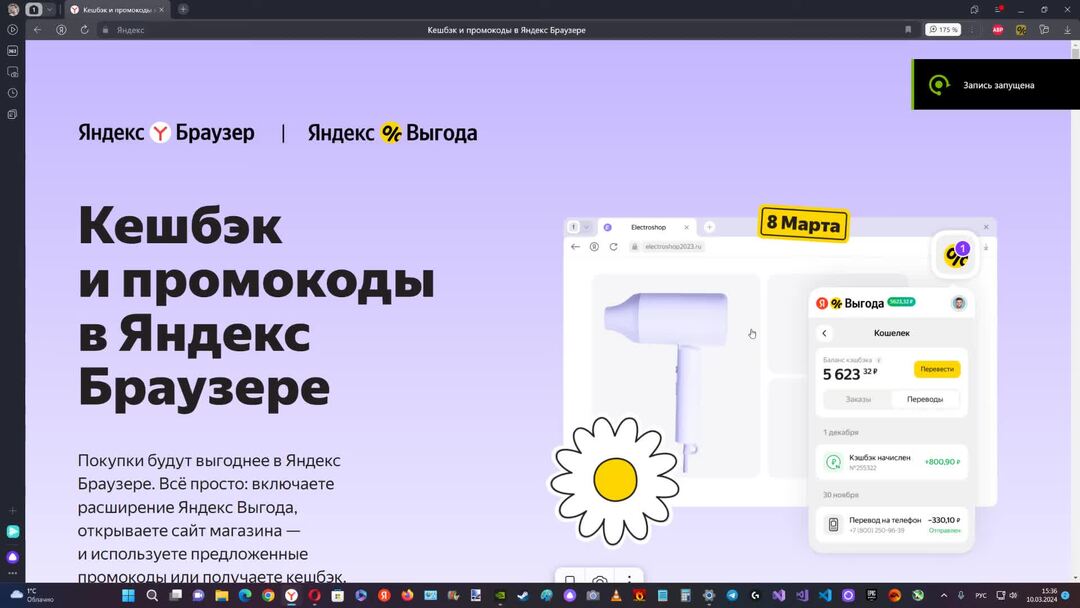Open the collections icon in the sidebar

click(12, 114)
